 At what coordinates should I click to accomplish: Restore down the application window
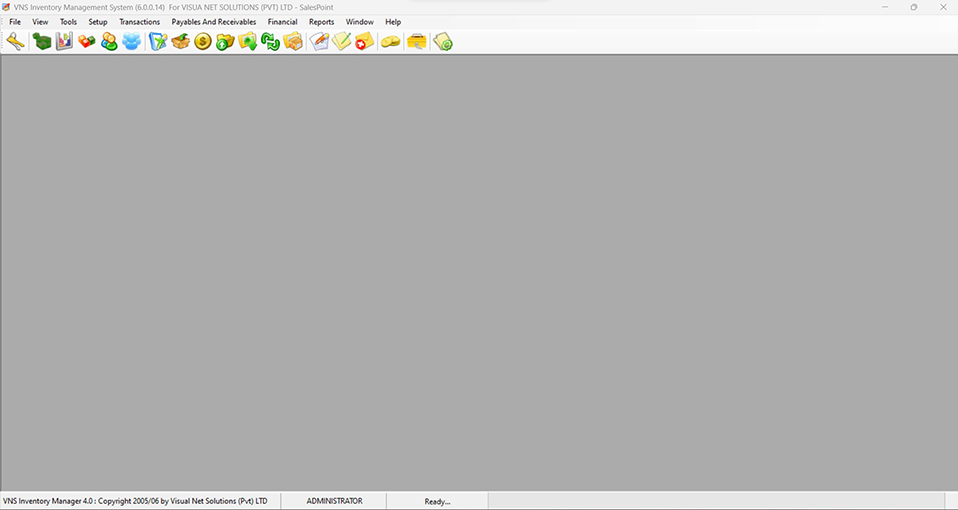click(914, 7)
